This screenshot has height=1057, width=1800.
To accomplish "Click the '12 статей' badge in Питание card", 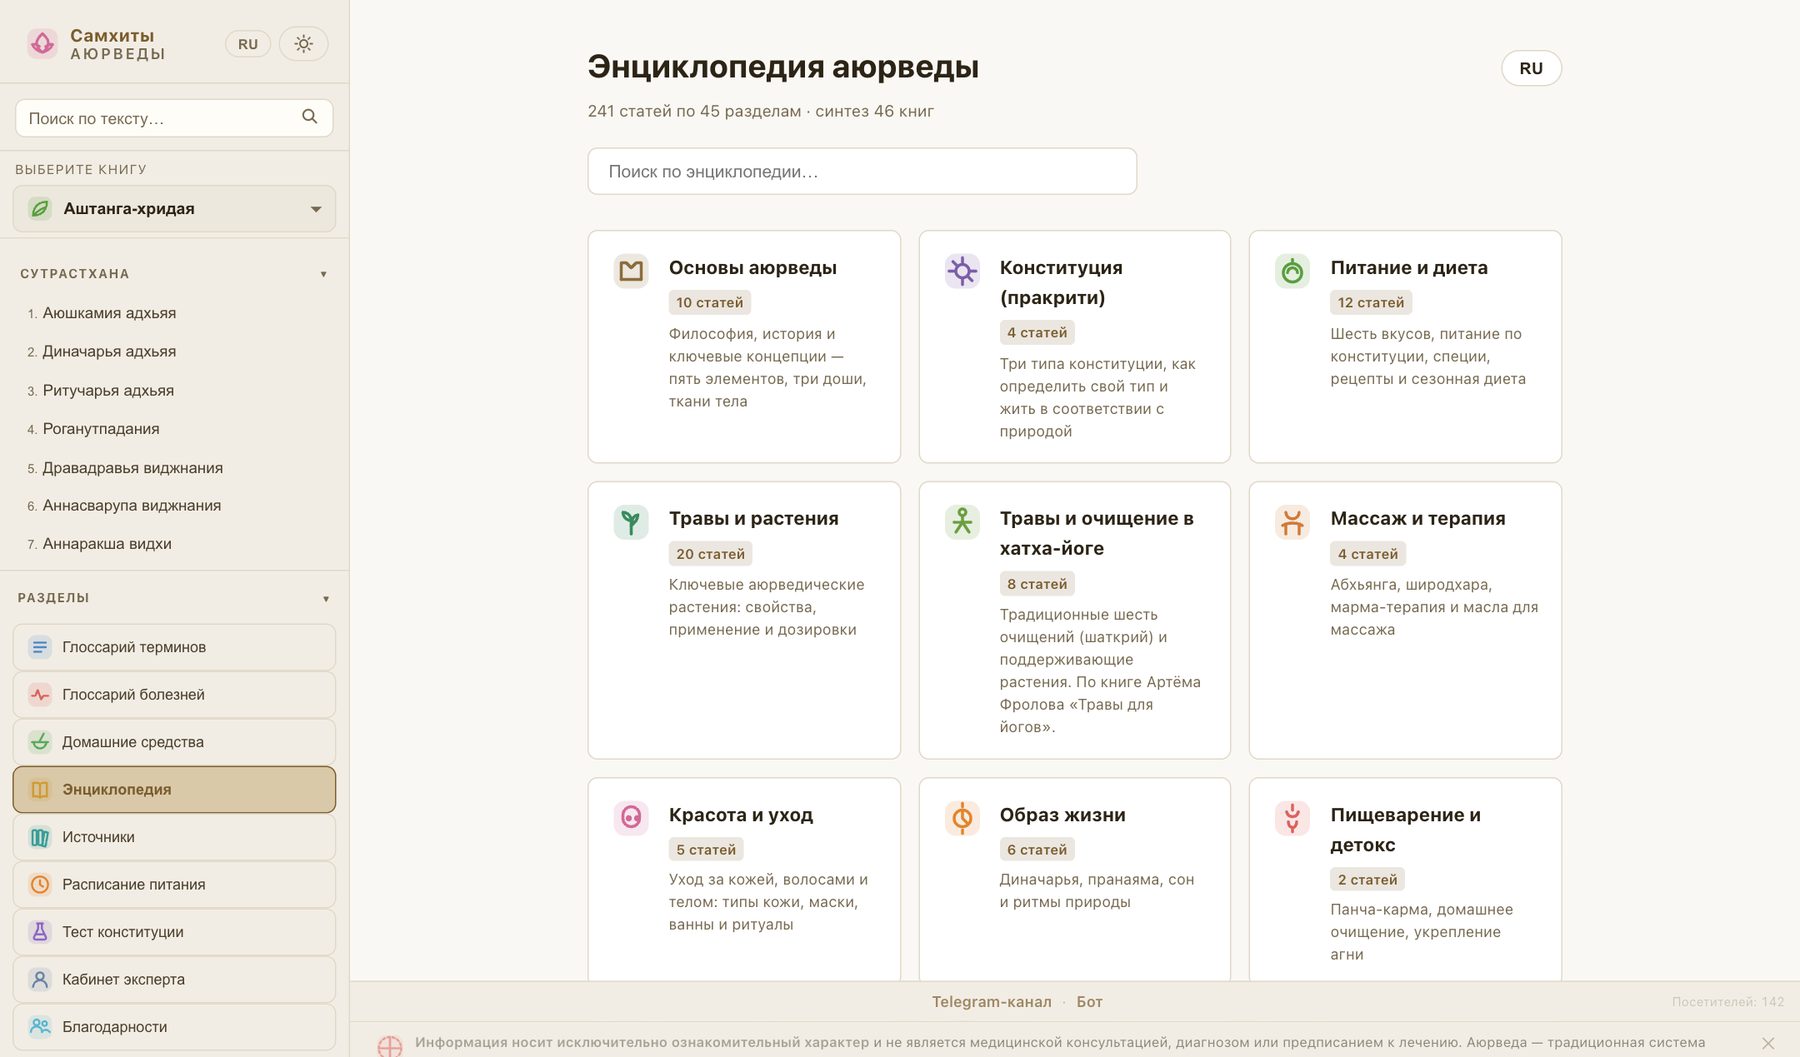I will point(1371,302).
